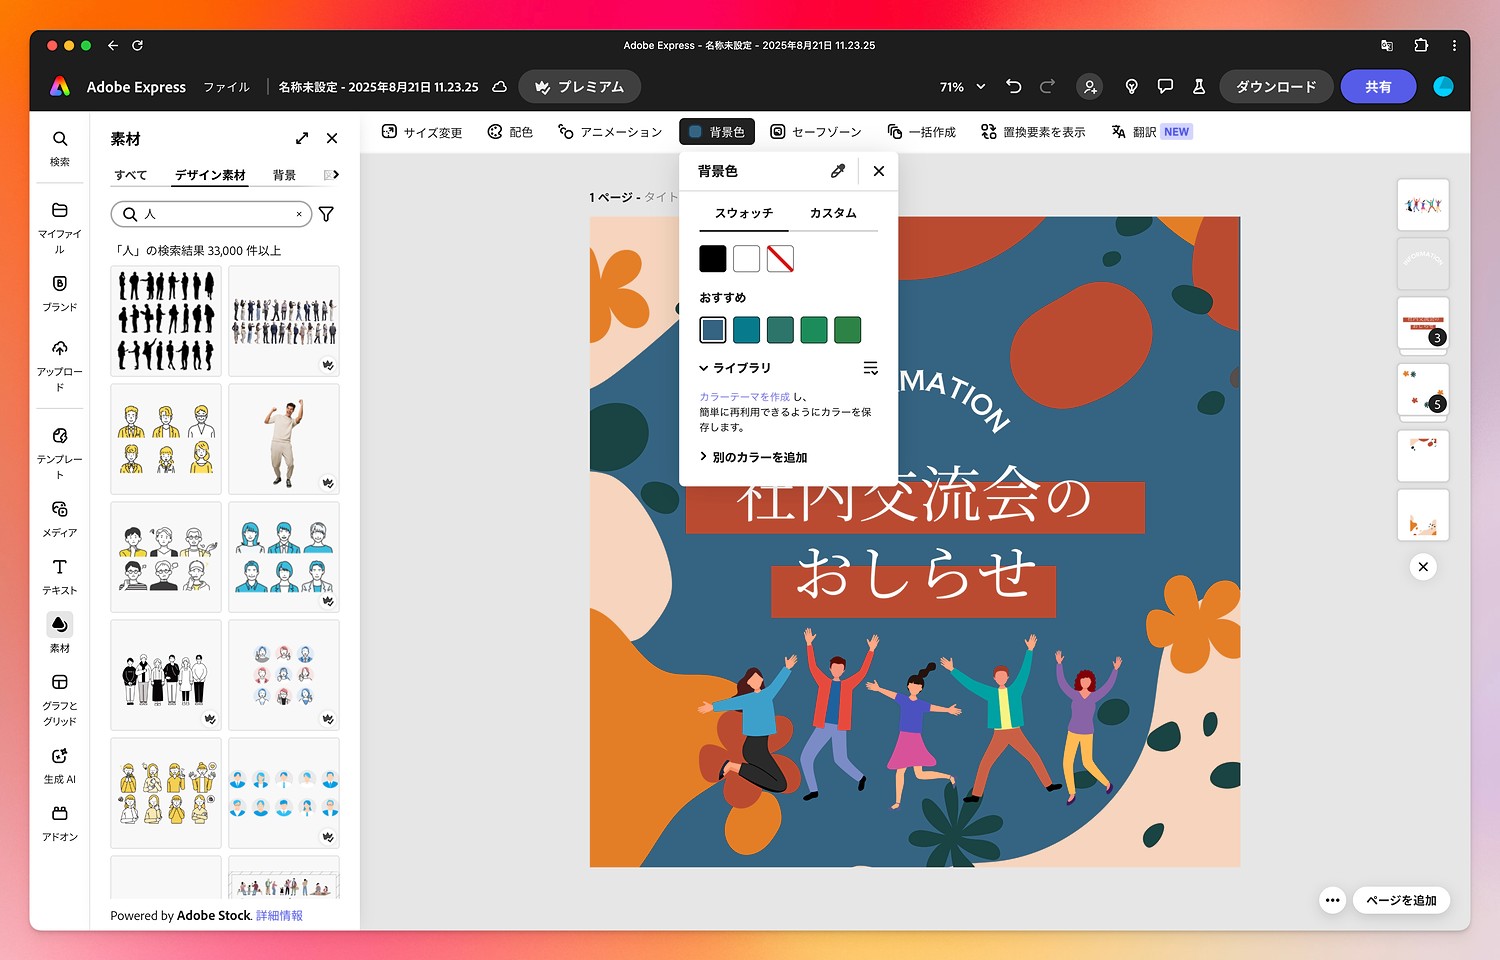1500x960 pixels.
Task: Click the undo arrow icon
Action: click(1013, 87)
